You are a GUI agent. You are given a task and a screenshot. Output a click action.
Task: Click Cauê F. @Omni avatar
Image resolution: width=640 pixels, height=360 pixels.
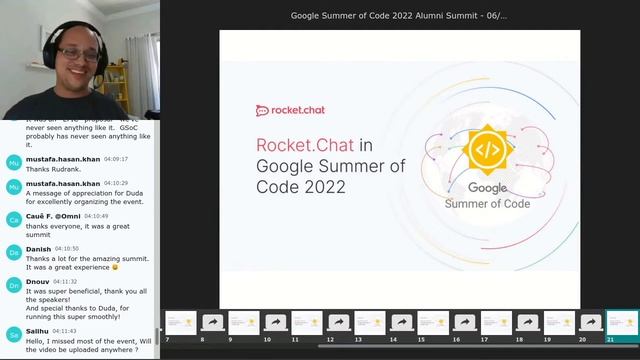click(x=14, y=220)
